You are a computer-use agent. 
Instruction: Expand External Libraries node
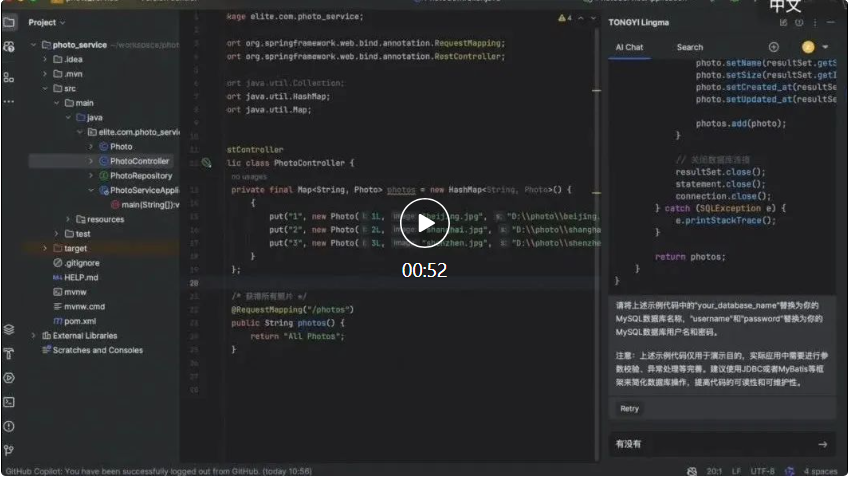34,336
